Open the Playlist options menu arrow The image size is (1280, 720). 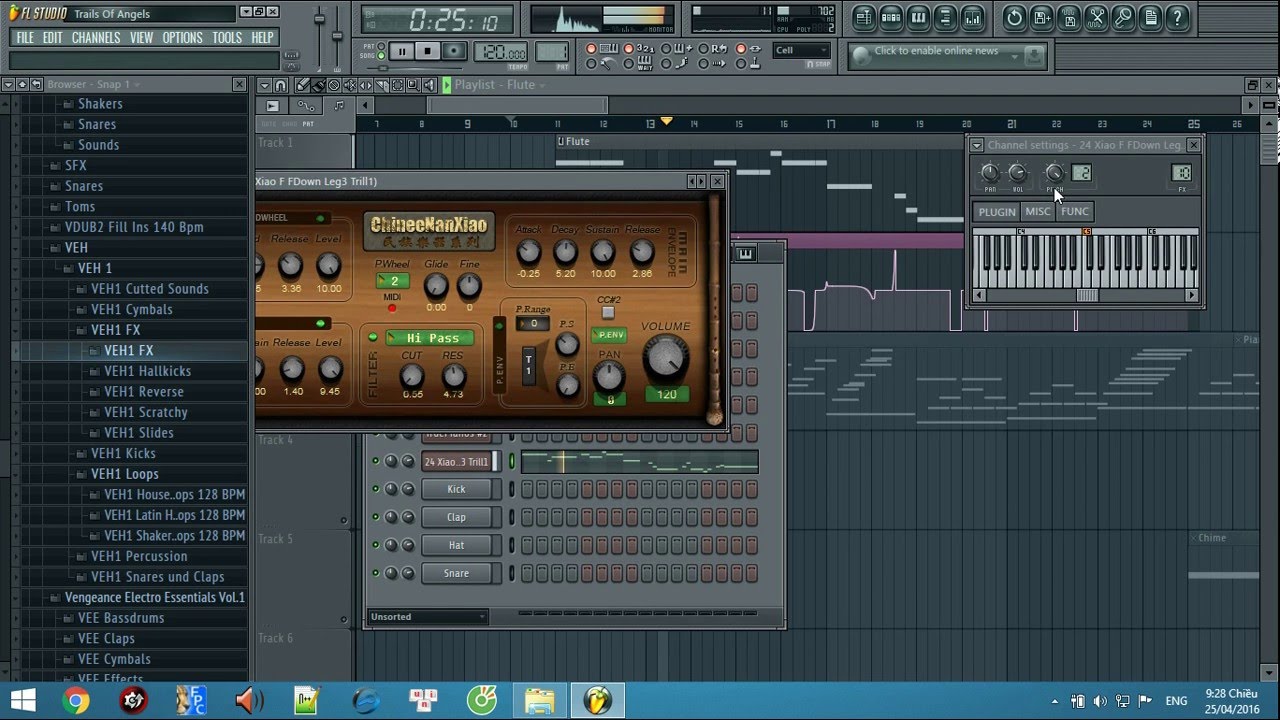[x=263, y=85]
